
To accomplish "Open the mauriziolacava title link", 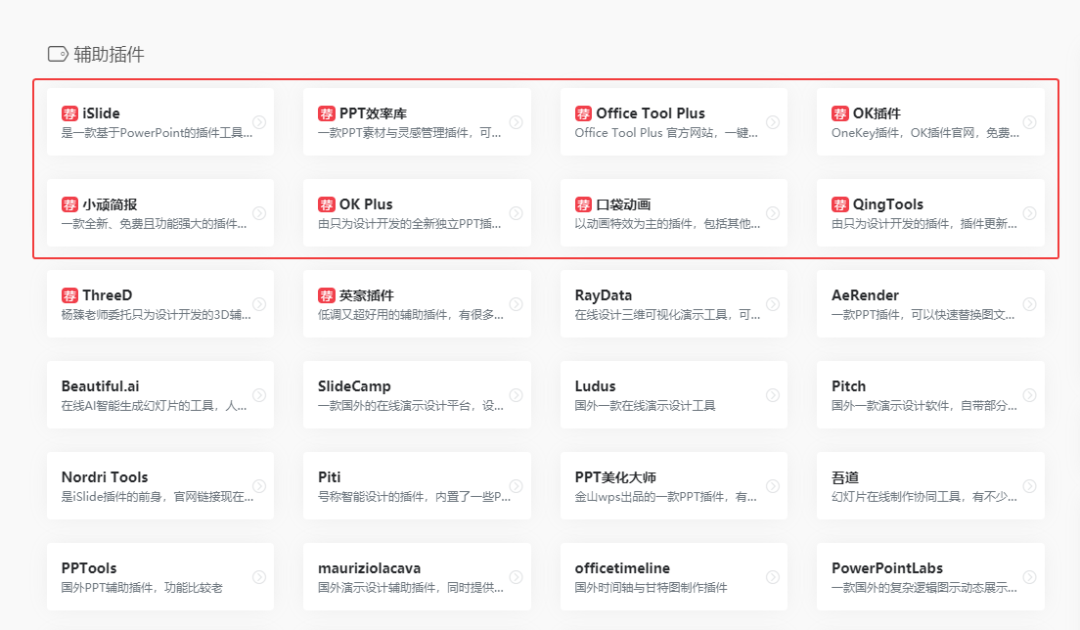I will [x=369, y=568].
